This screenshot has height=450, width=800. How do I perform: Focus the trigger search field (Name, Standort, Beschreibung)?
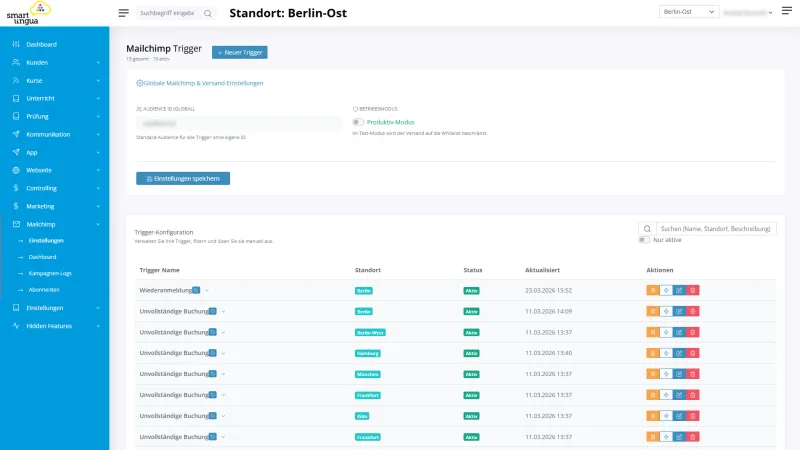715,229
